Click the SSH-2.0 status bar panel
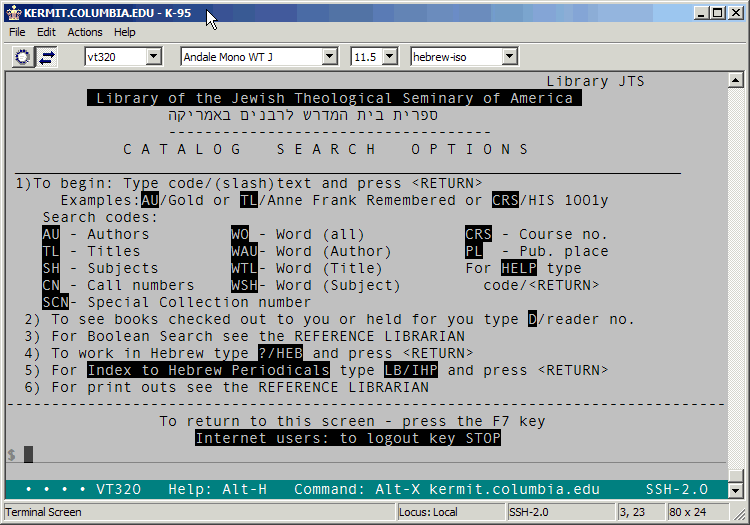The image size is (750, 525). click(558, 512)
